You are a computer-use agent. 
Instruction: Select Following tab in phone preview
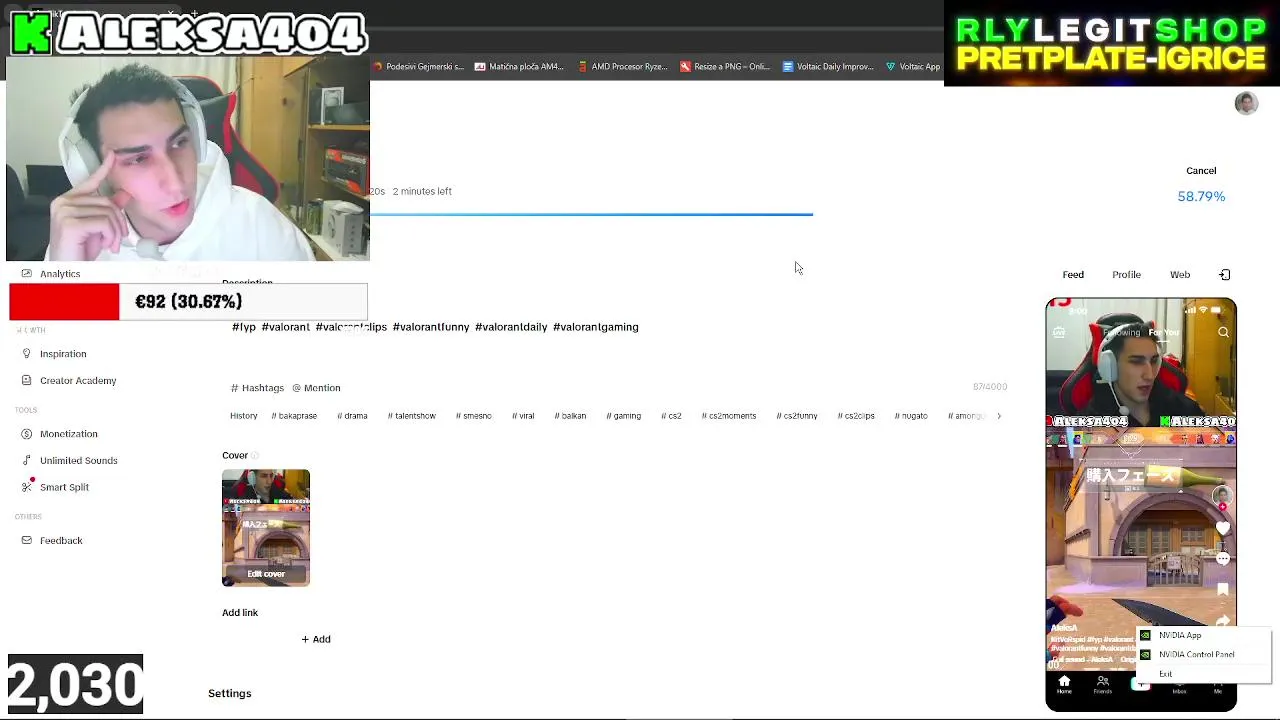(x=1122, y=333)
